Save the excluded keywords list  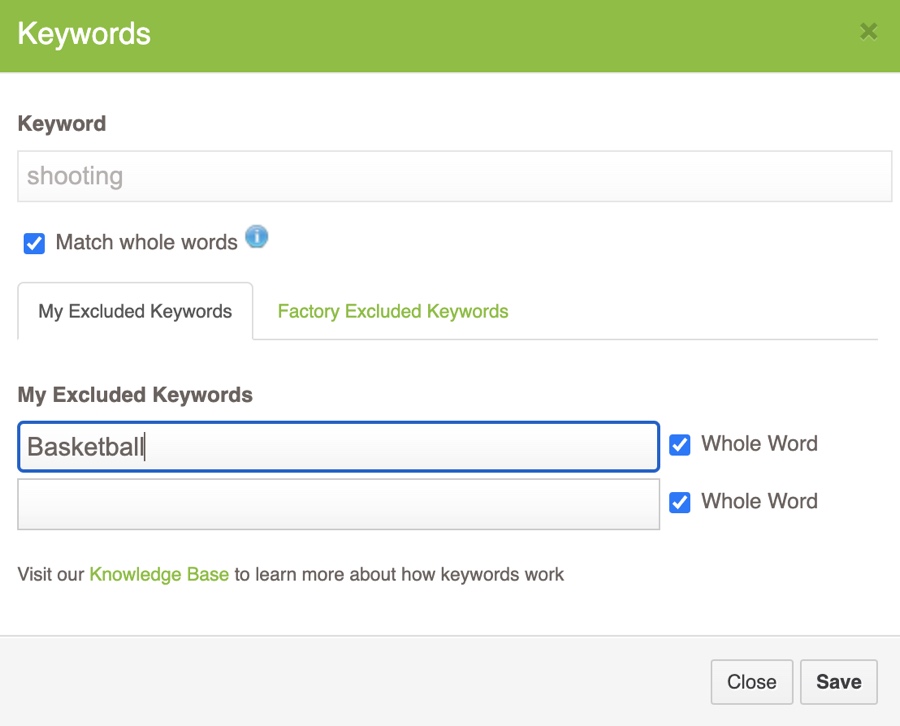(838, 681)
